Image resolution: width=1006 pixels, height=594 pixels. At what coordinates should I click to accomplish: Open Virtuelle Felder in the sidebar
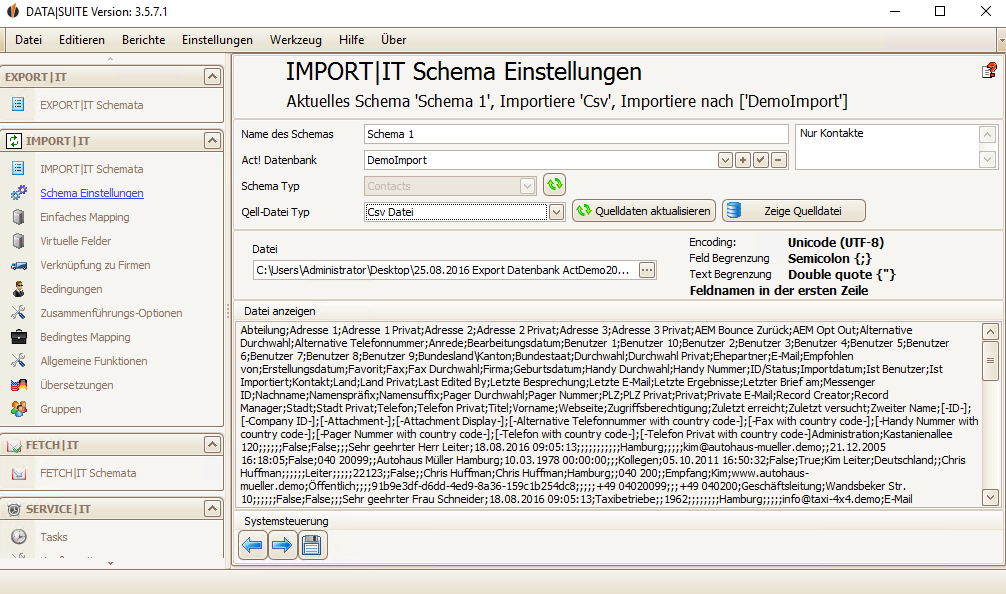pyautogui.click(x=76, y=241)
